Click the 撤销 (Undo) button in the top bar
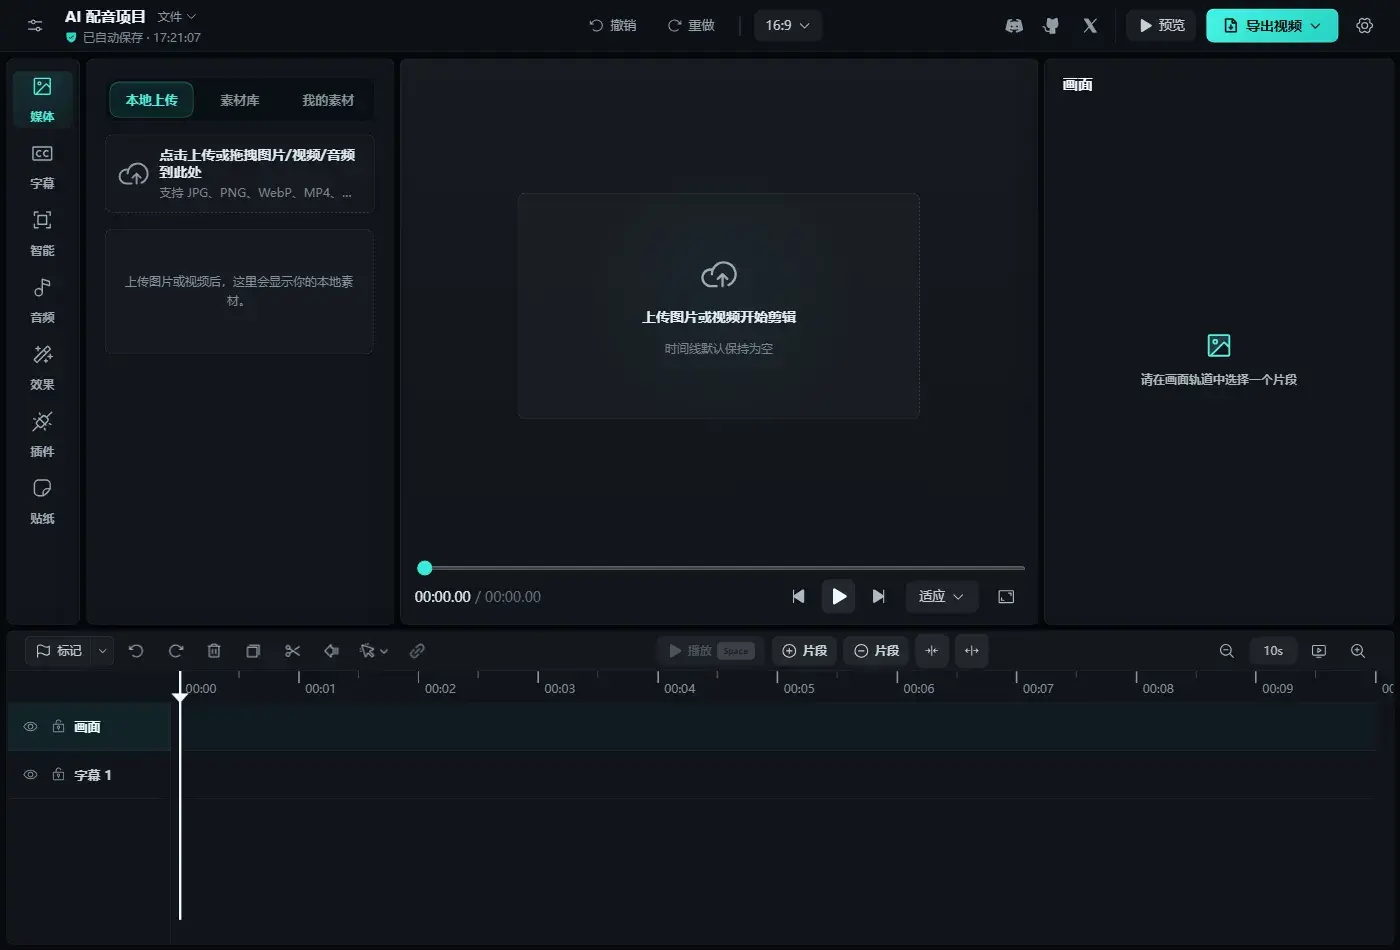The height and width of the screenshot is (950, 1400). point(613,26)
